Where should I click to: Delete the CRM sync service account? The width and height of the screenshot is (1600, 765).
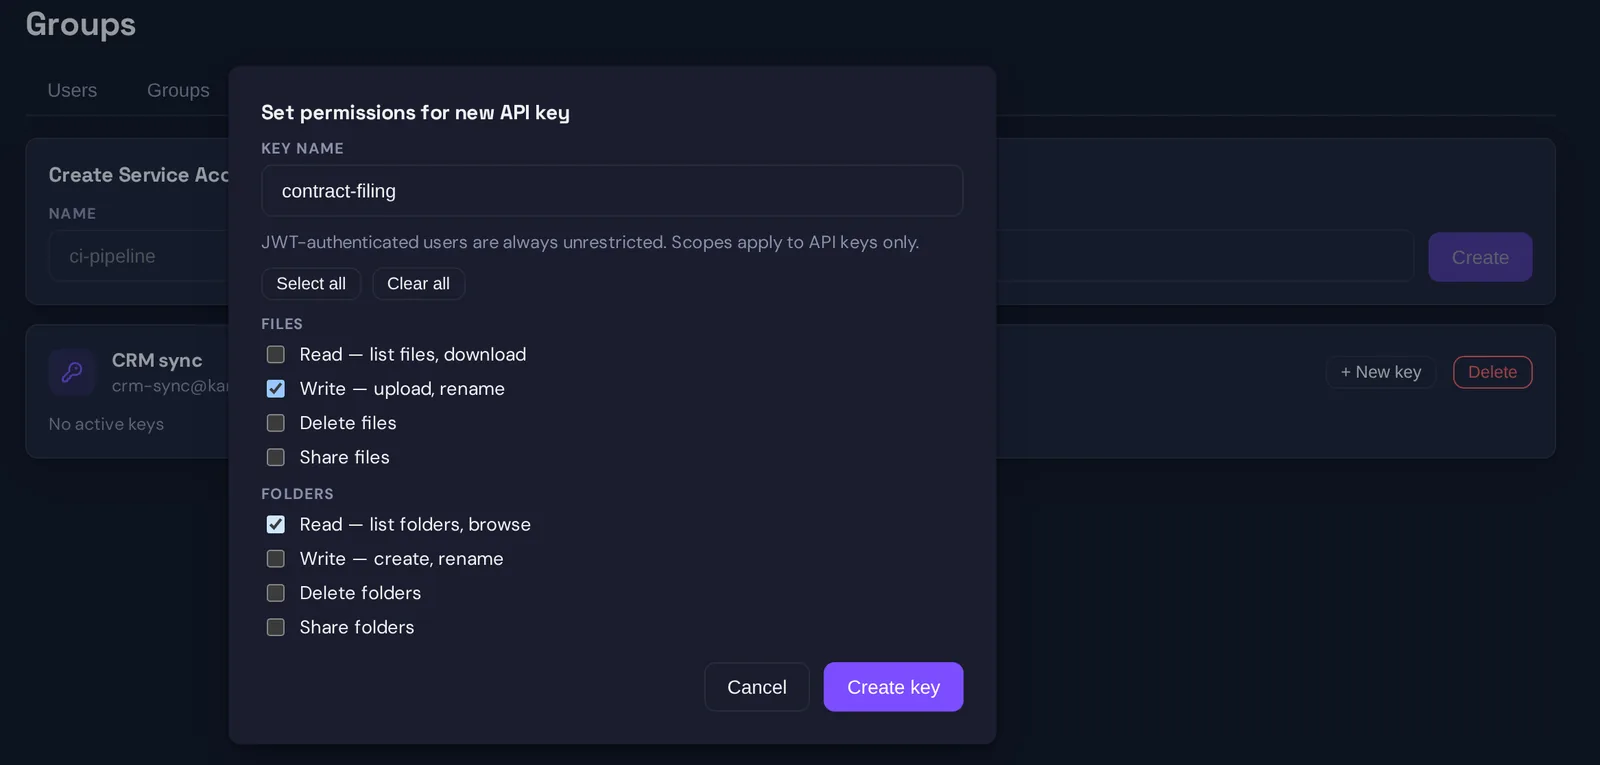[1492, 372]
